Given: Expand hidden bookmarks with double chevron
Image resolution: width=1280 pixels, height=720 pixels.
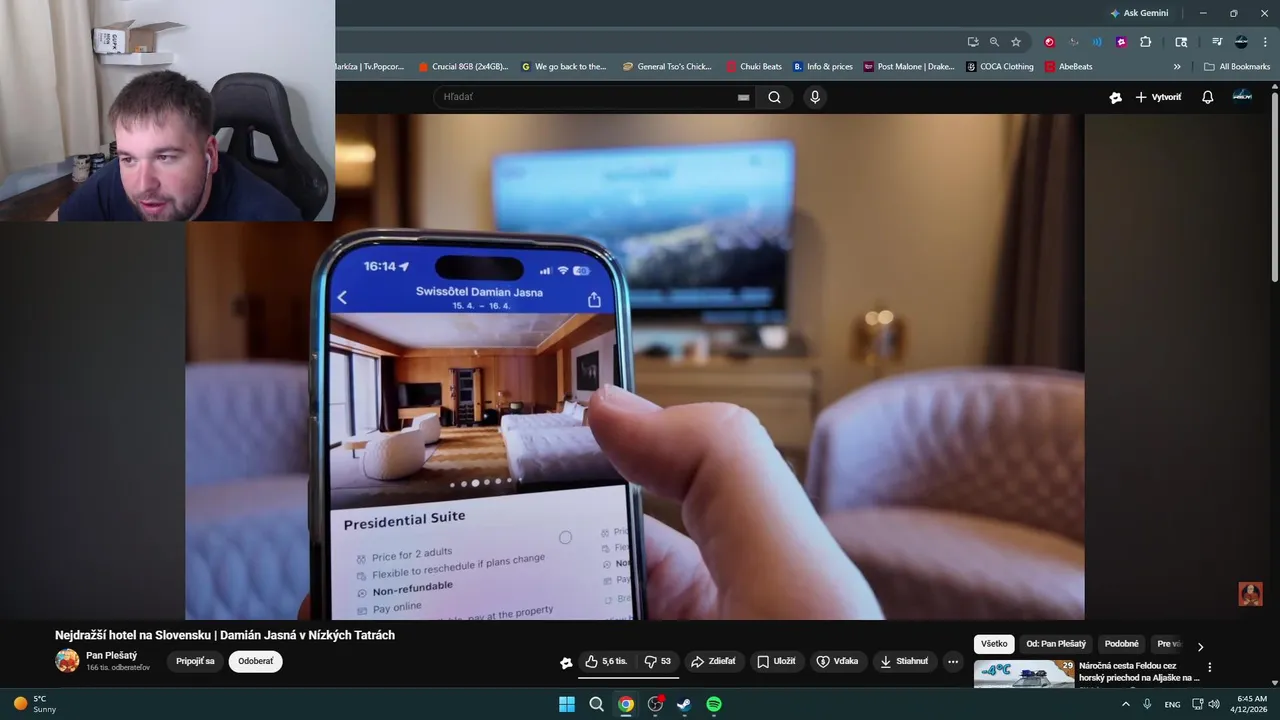Looking at the screenshot, I should (1177, 67).
